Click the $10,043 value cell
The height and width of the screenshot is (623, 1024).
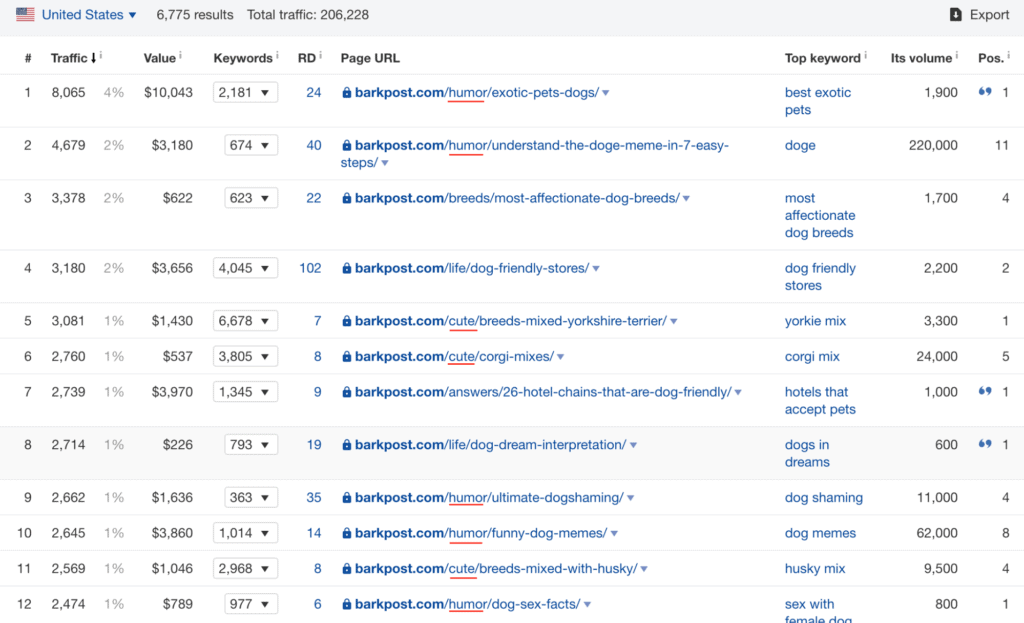click(x=168, y=93)
